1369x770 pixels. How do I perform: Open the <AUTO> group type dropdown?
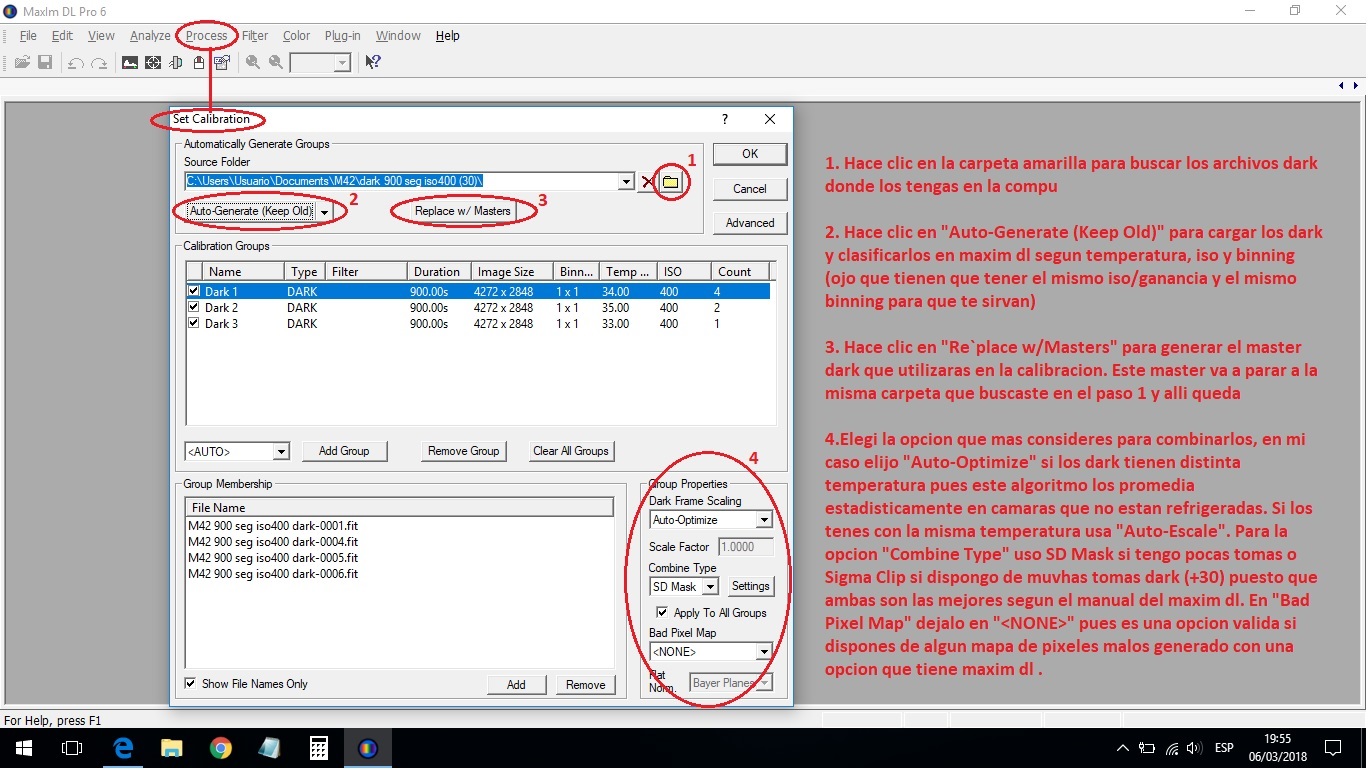(x=281, y=452)
